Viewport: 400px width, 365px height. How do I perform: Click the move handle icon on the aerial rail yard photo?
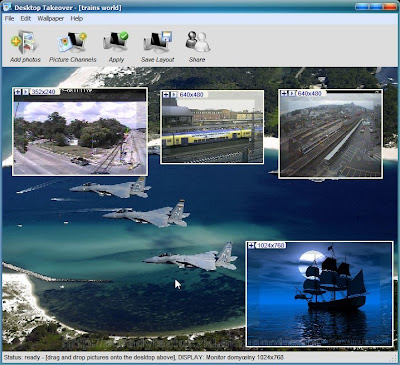click(284, 93)
